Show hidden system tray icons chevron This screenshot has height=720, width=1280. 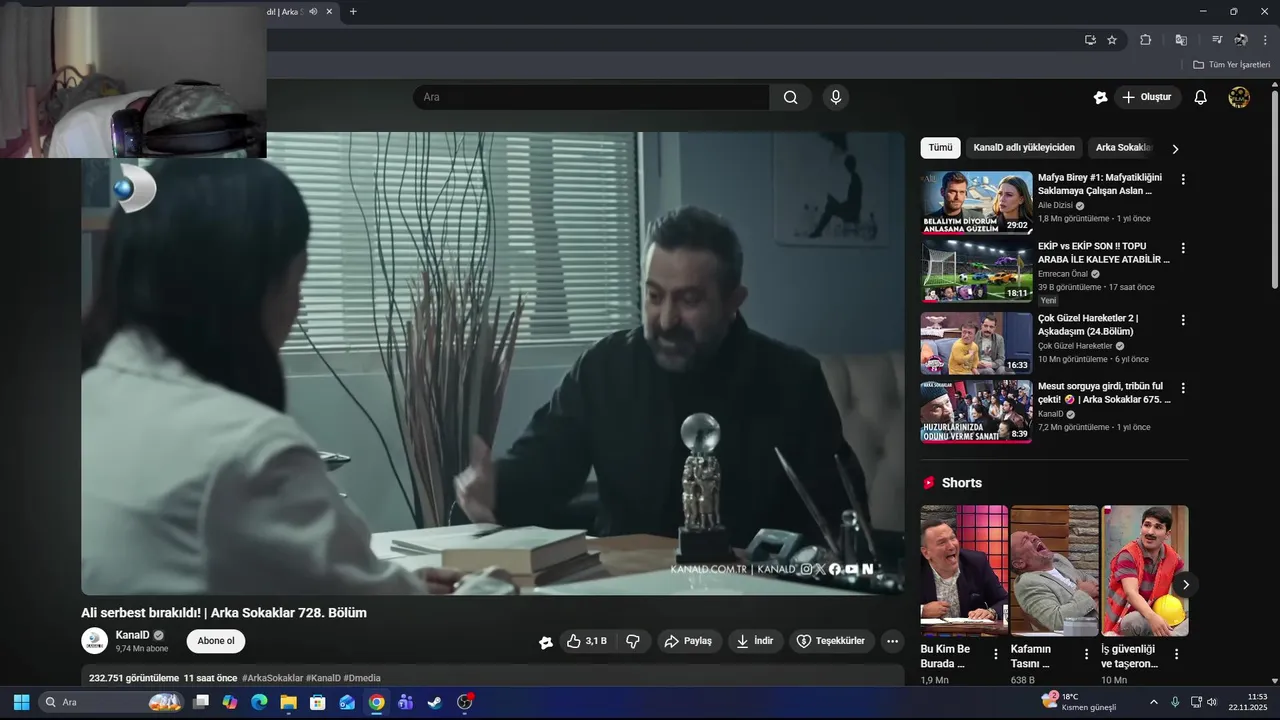(x=1153, y=702)
